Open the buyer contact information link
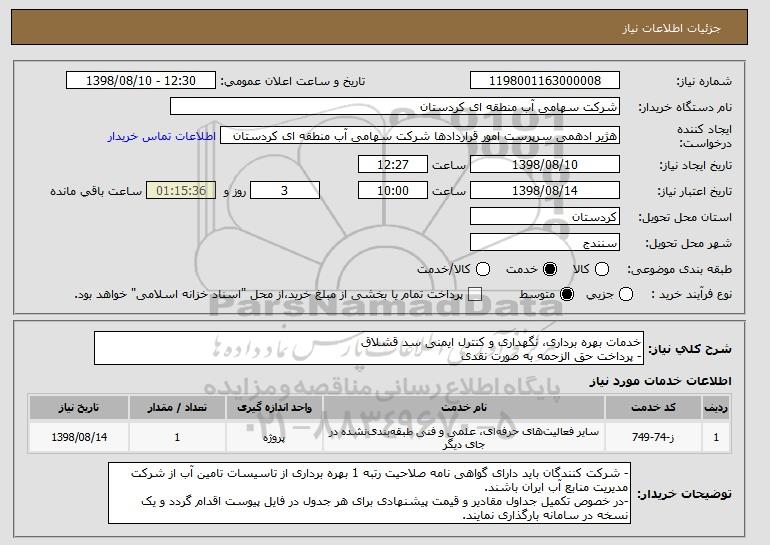This screenshot has height=545, width=770. click(162, 136)
